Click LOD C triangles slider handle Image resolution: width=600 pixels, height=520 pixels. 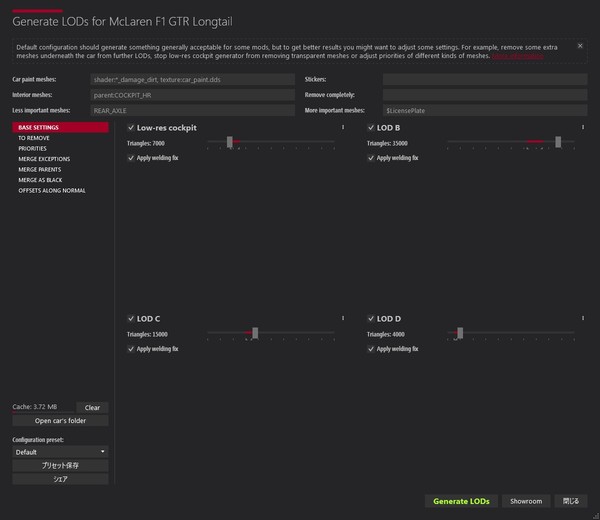pyautogui.click(x=255, y=333)
